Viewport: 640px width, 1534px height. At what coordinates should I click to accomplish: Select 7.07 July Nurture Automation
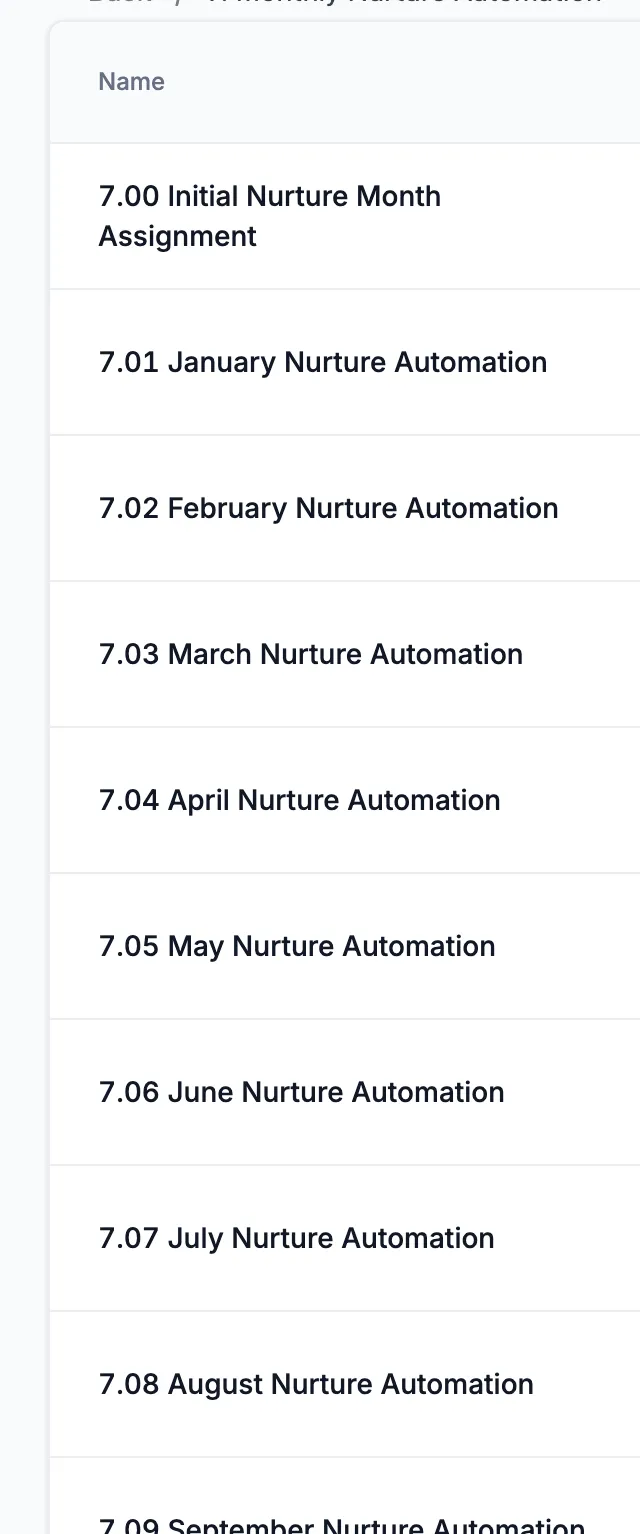296,1238
